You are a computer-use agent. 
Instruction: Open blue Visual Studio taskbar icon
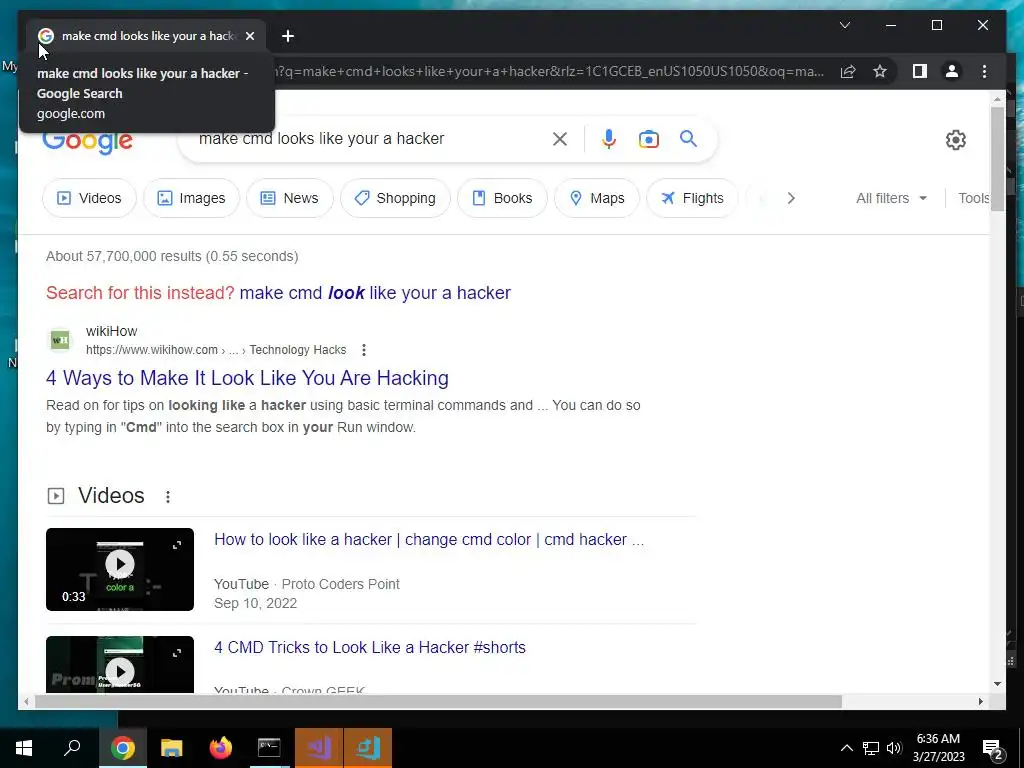368,748
